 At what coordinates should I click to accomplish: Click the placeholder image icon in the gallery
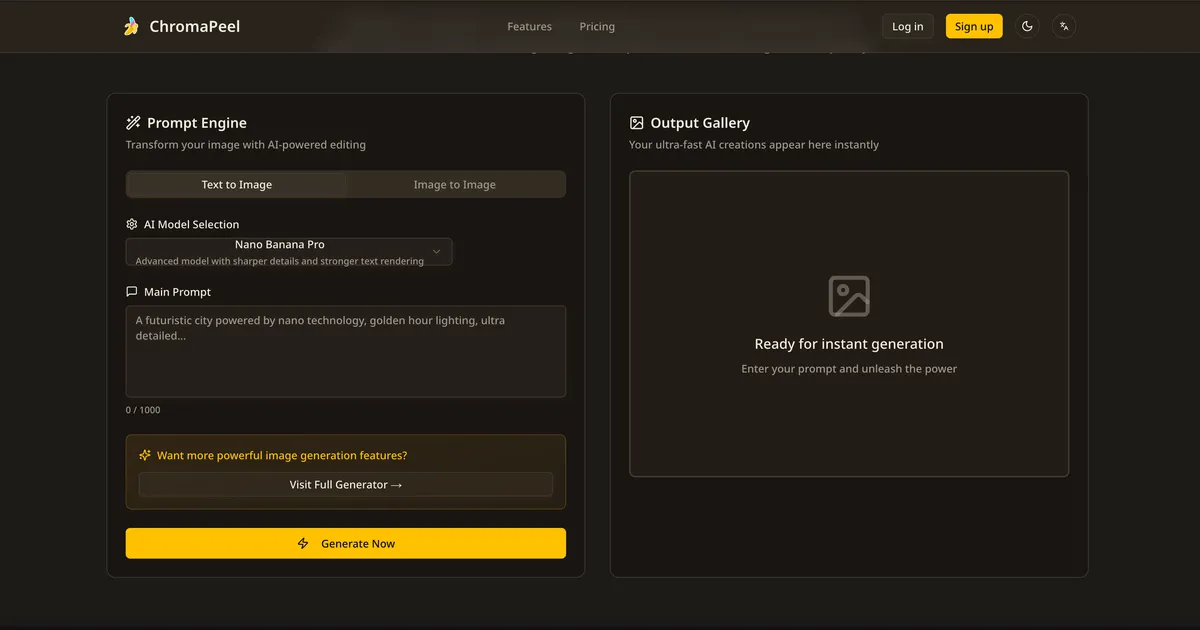(x=849, y=297)
